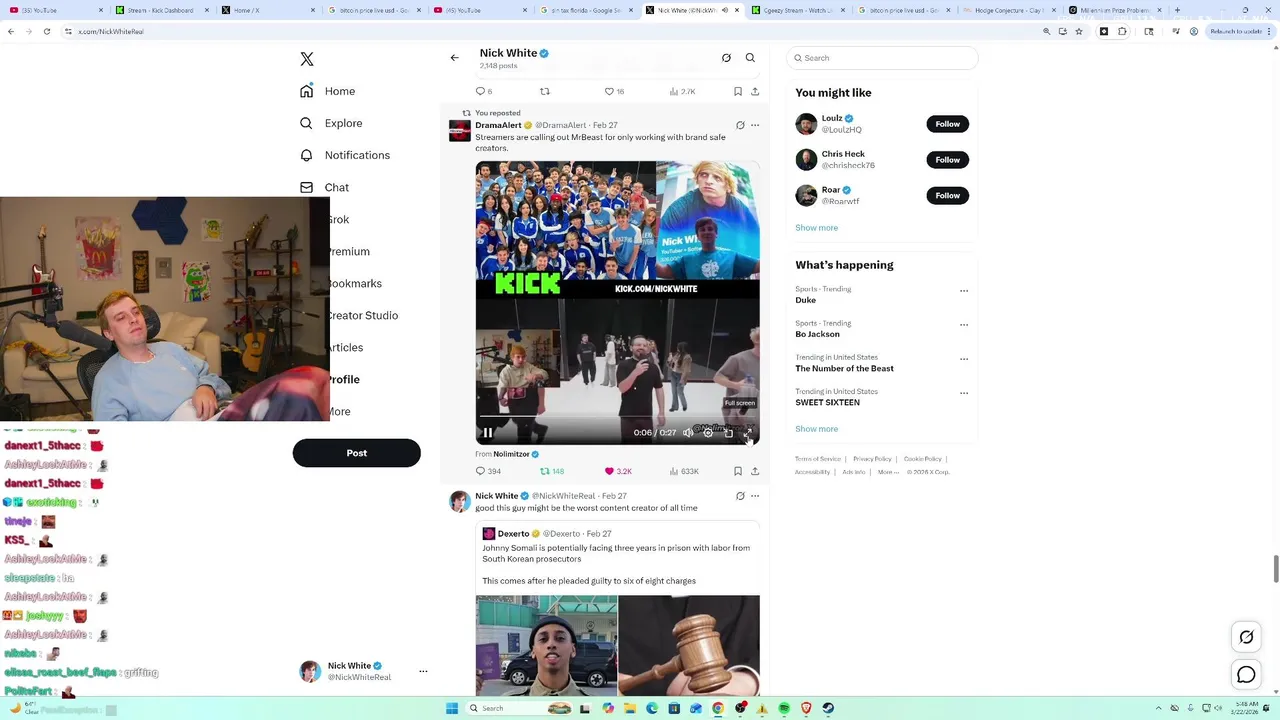View the DramaAlert post's 633K views analytics
Viewport: 1280px width, 720px height.
[683, 471]
